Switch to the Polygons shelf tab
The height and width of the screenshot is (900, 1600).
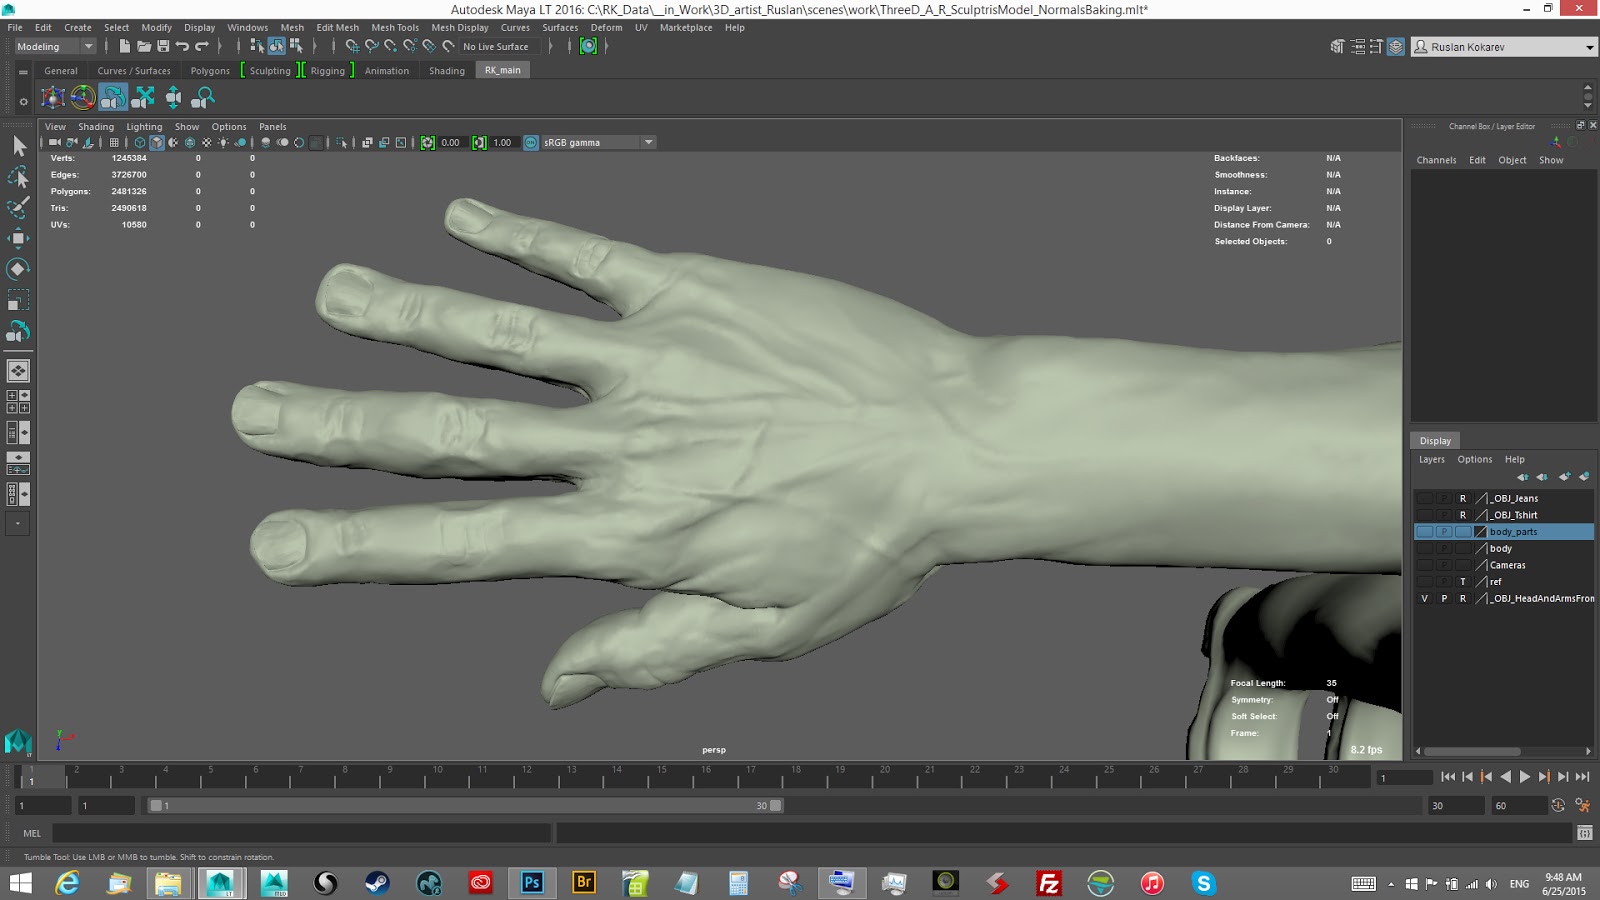[x=210, y=71]
